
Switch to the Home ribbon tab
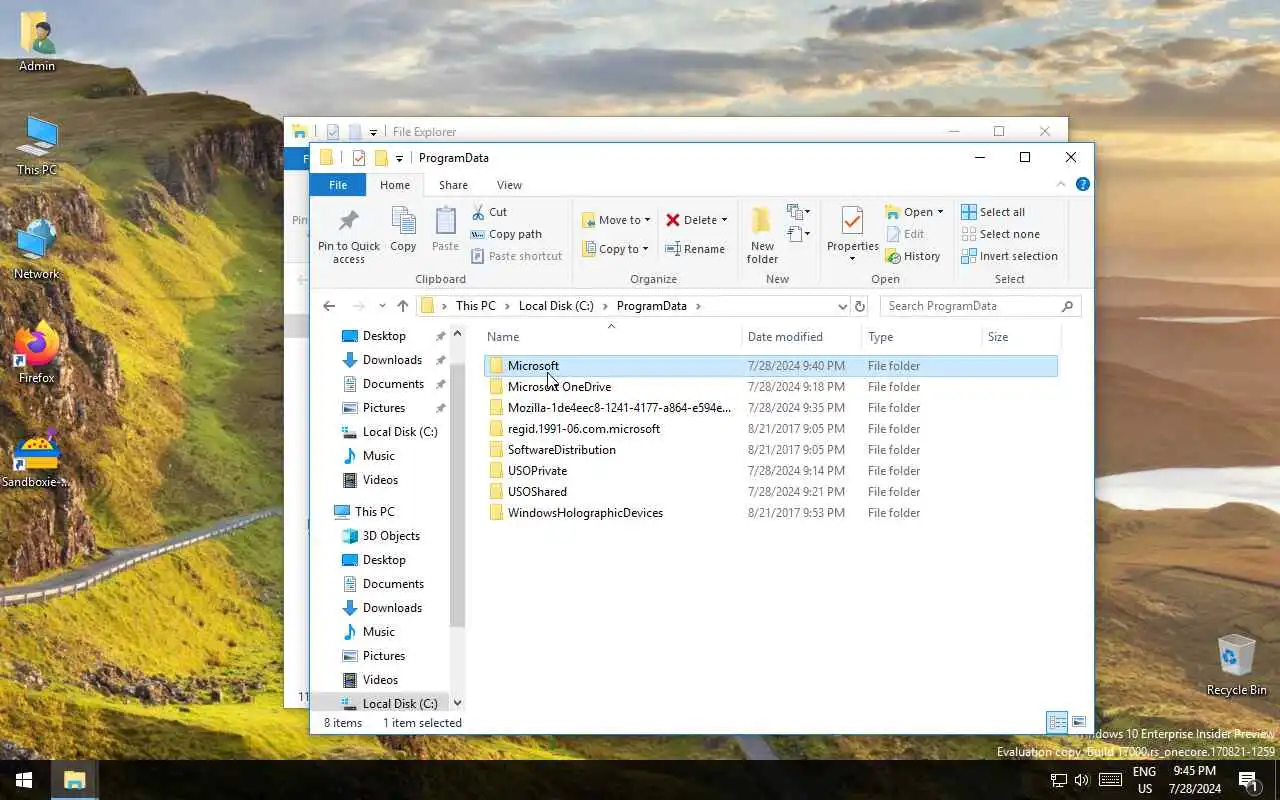[x=395, y=185]
